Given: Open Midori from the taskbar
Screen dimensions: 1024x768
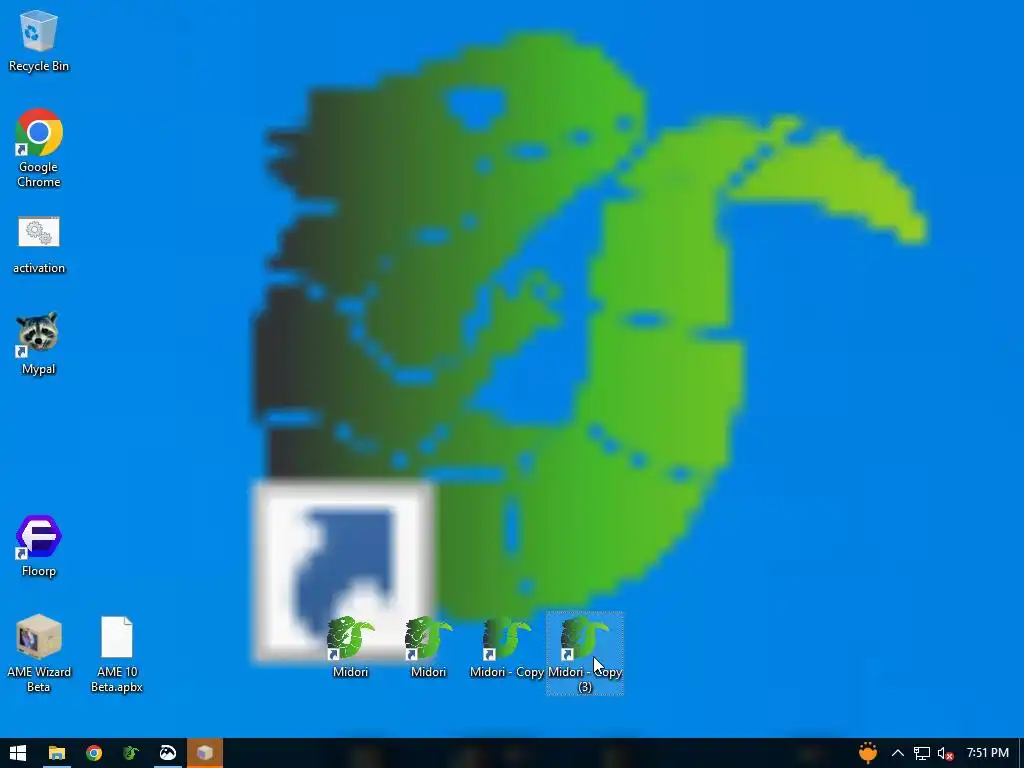Looking at the screenshot, I should [131, 753].
